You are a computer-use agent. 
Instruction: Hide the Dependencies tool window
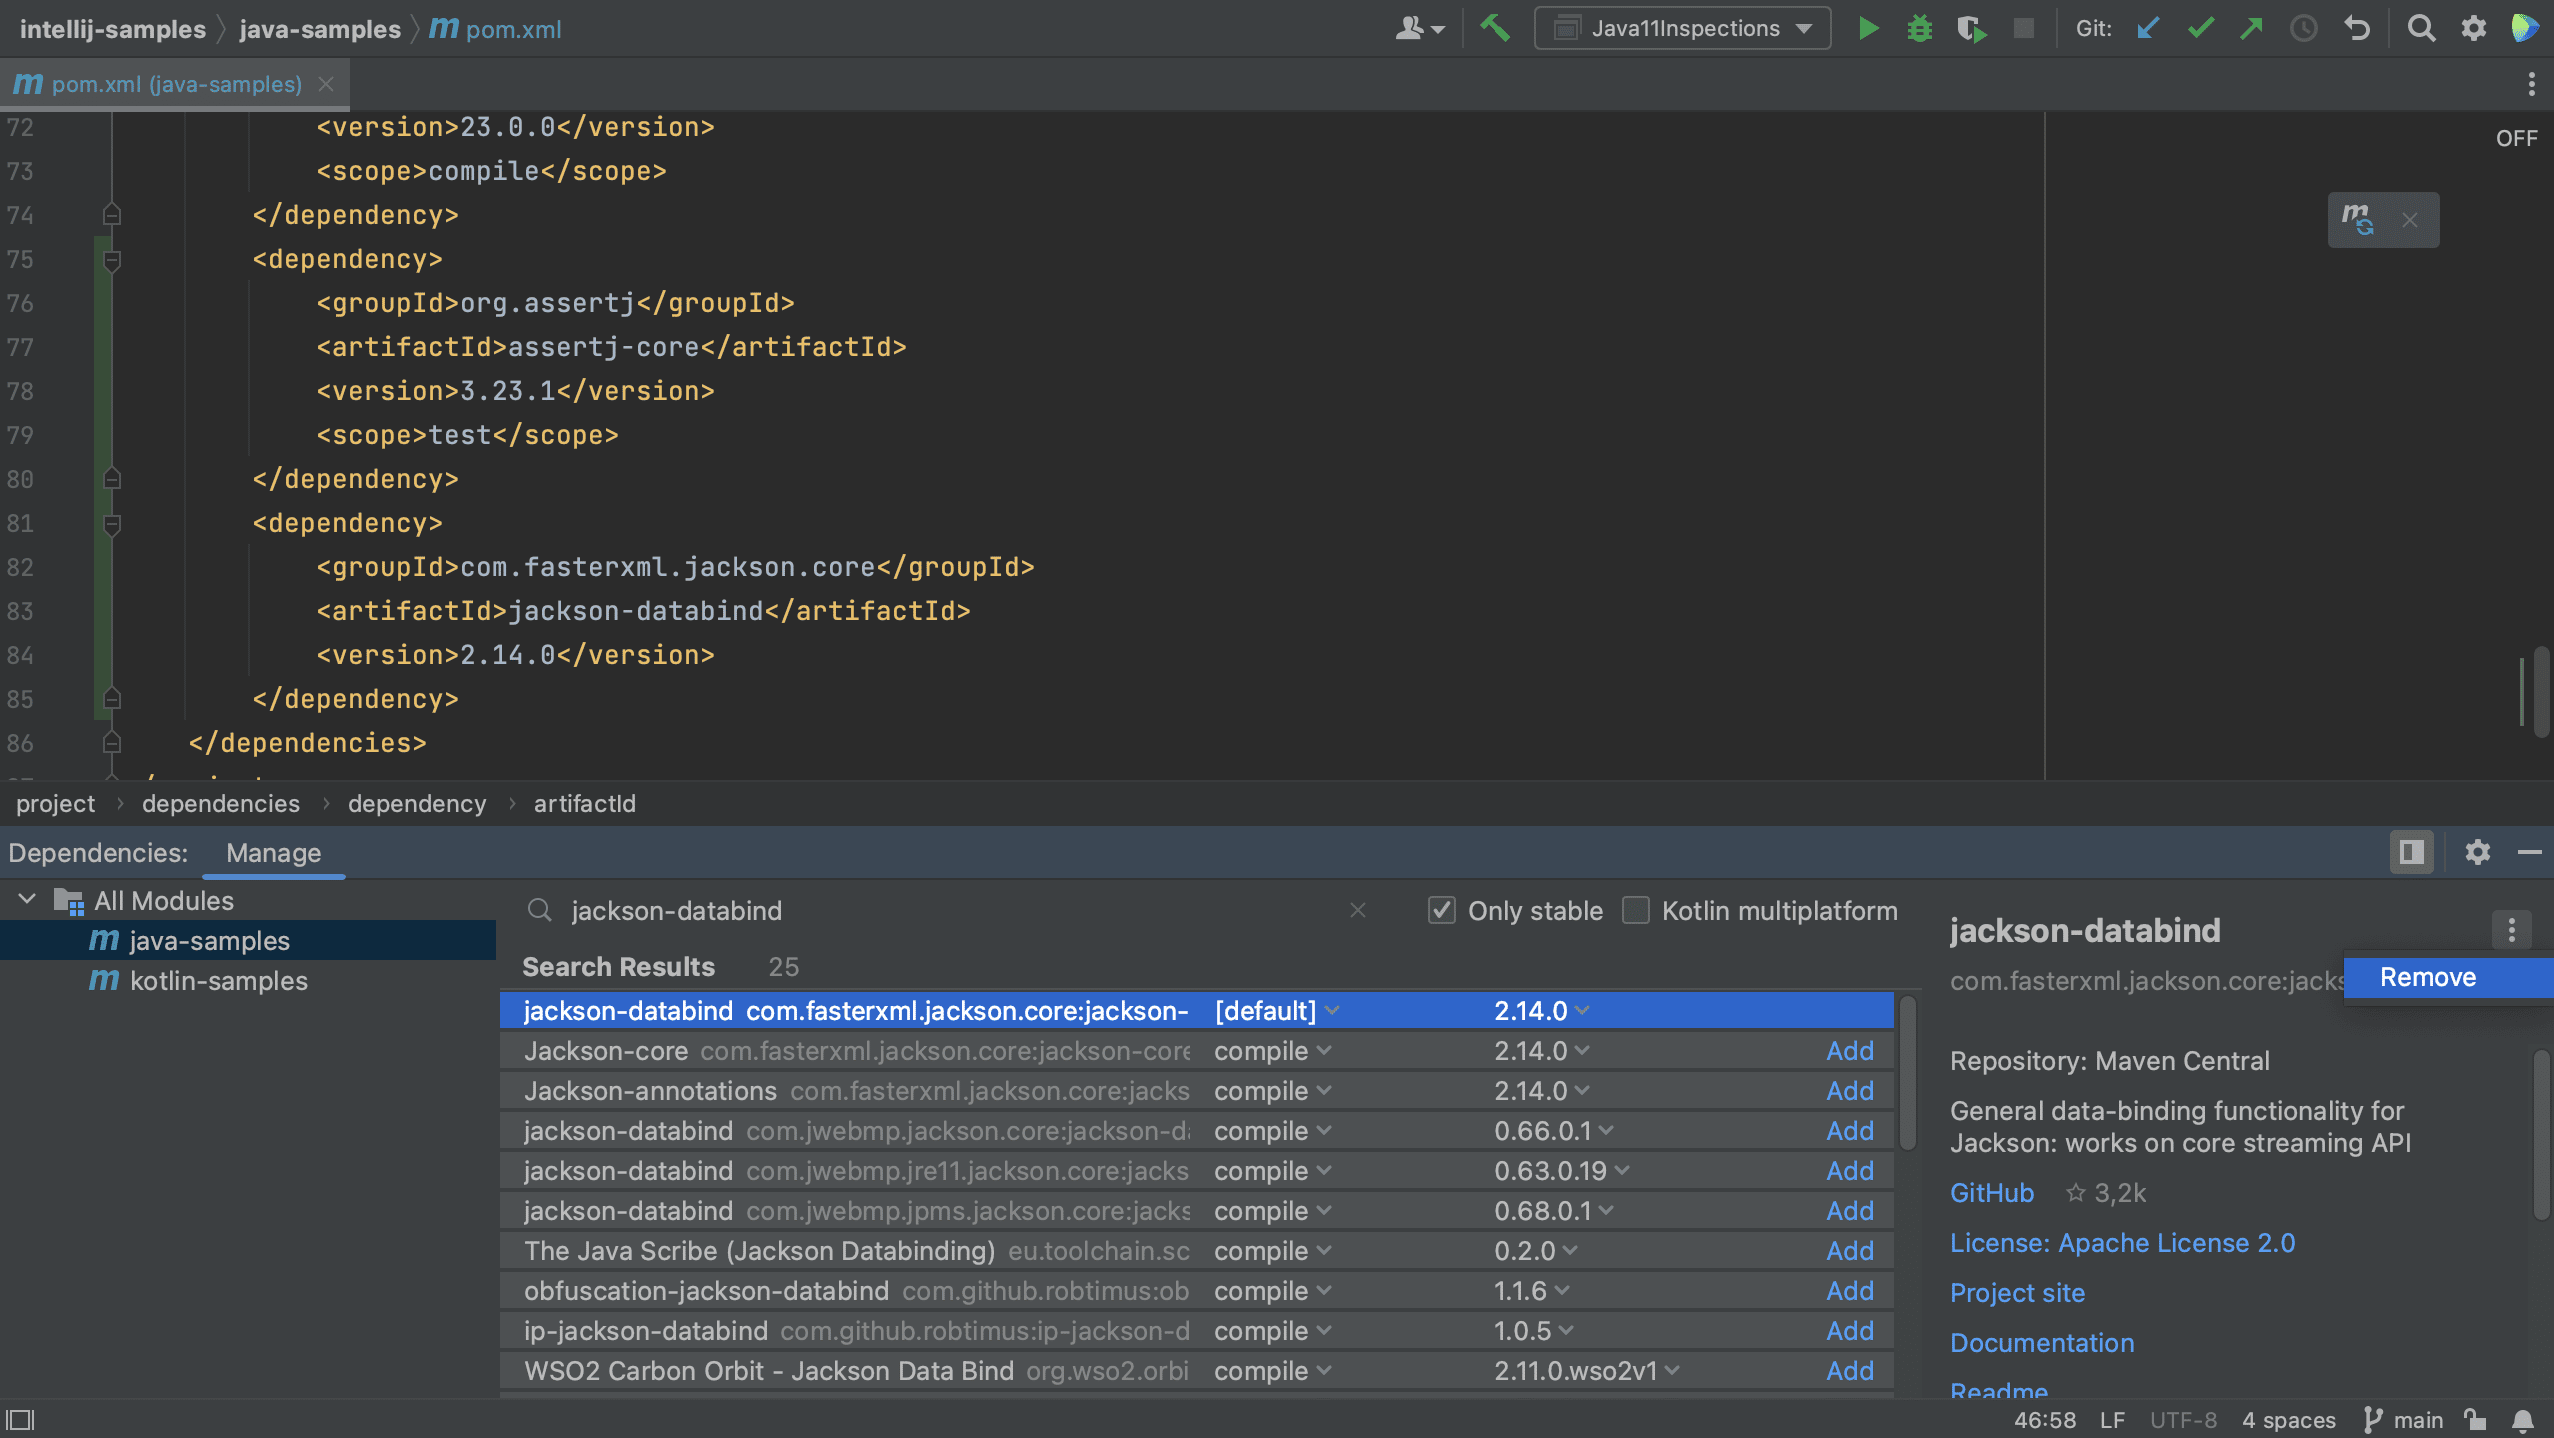2530,852
